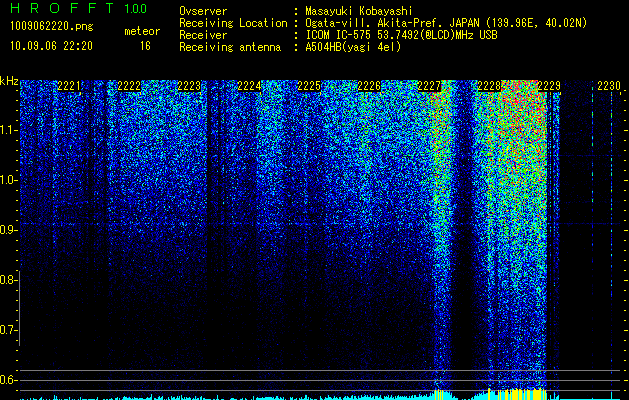Click the 2229 time marker
The image size is (629, 400).
(x=549, y=86)
